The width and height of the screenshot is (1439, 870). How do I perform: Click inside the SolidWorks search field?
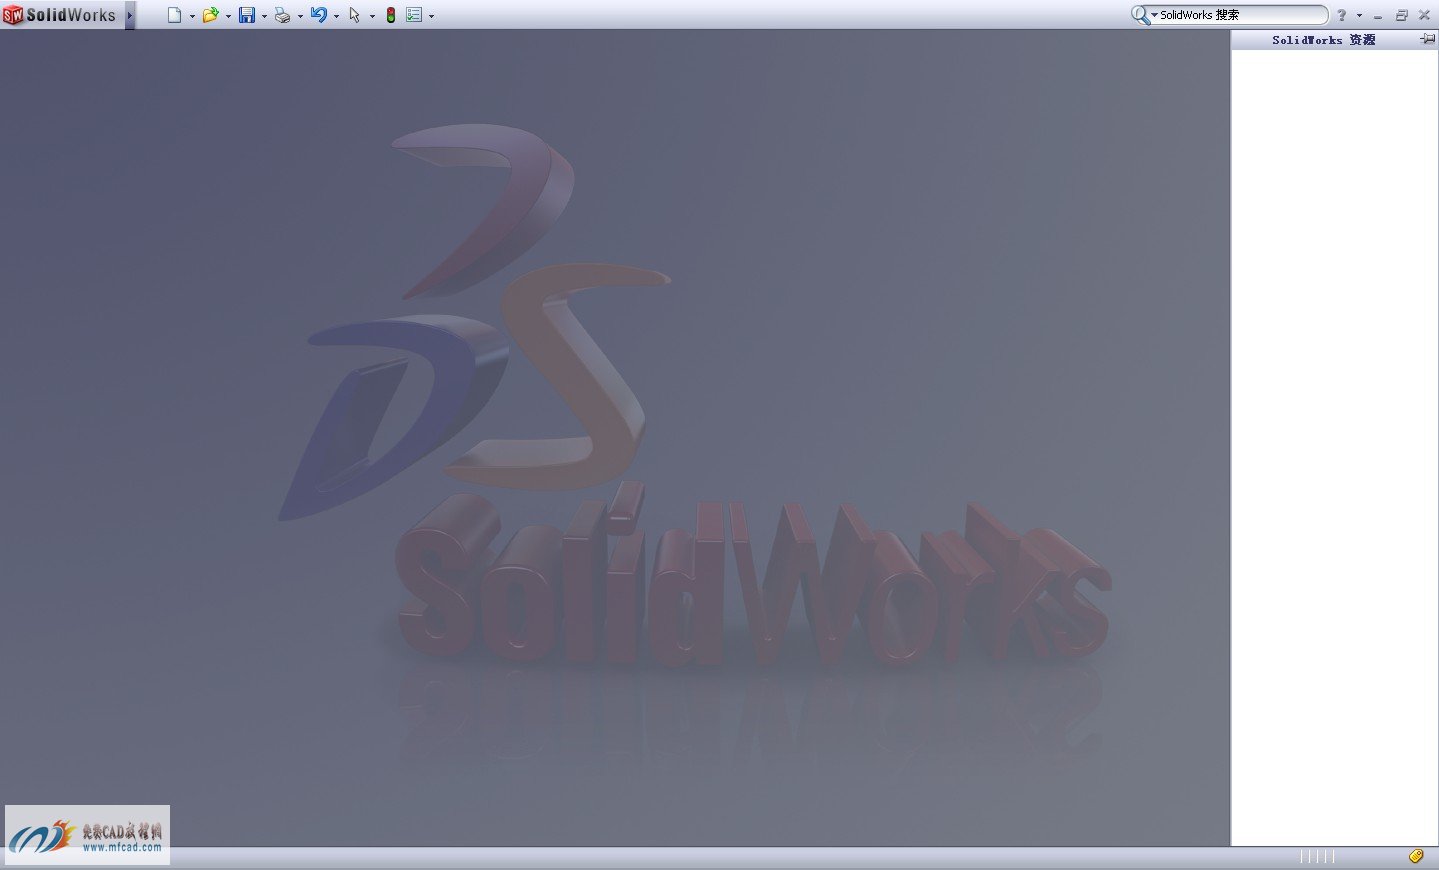coord(1230,14)
